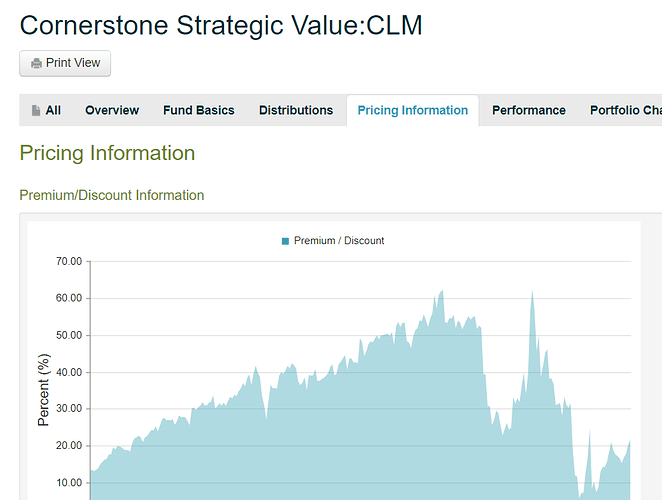Click the Cornerstone Strategic Value:CLM title
662x500 pixels.
(221, 25)
